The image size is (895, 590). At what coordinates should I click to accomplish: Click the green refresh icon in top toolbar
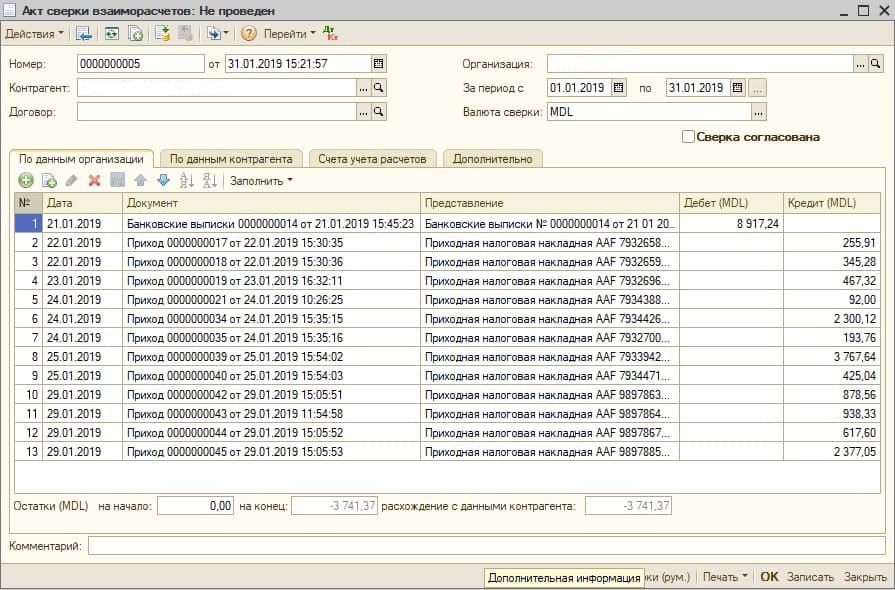[x=112, y=34]
